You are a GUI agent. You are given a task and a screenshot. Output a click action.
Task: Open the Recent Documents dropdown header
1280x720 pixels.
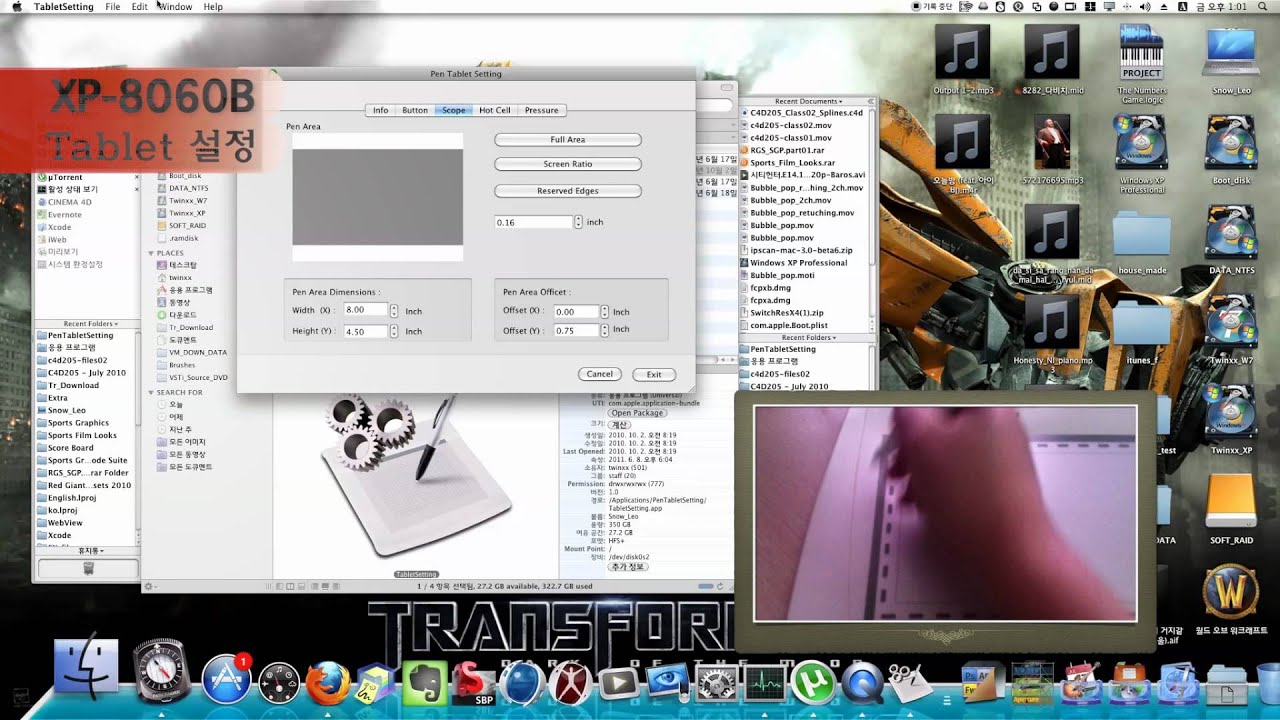tap(809, 101)
